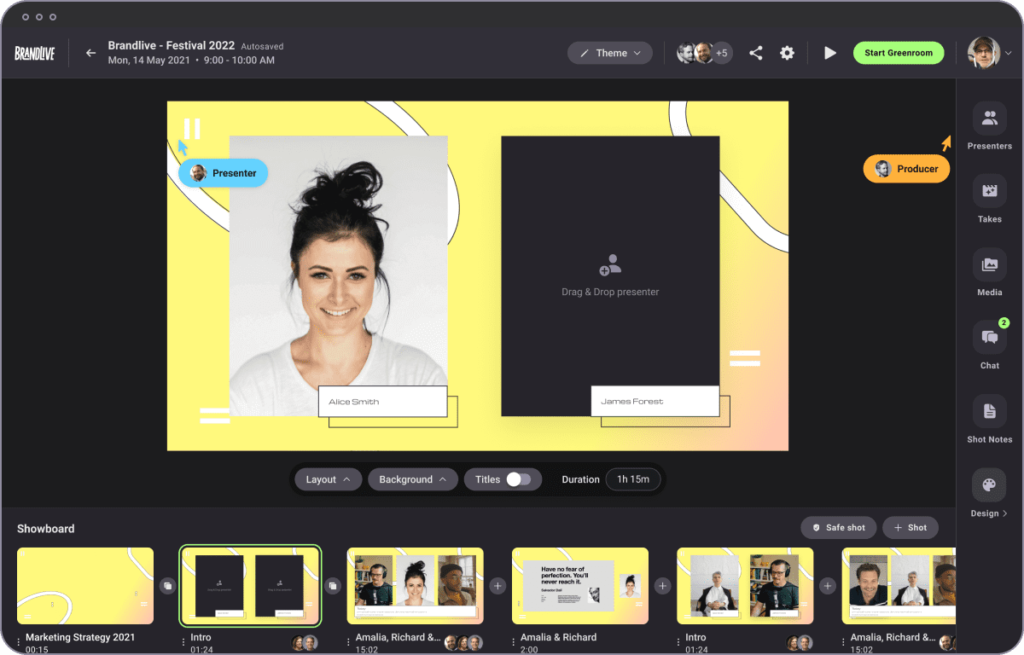Viewport: 1024px width, 655px height.
Task: Open the Background dropdown
Action: point(413,479)
